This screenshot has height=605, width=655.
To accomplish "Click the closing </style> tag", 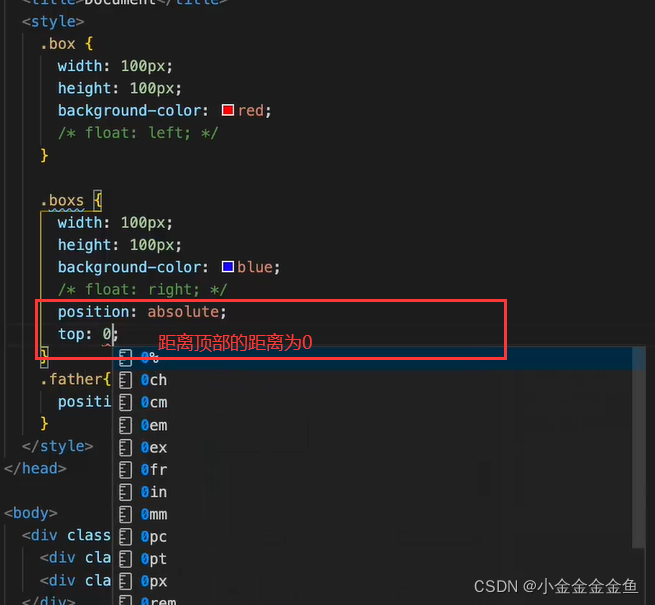I will click(58, 446).
